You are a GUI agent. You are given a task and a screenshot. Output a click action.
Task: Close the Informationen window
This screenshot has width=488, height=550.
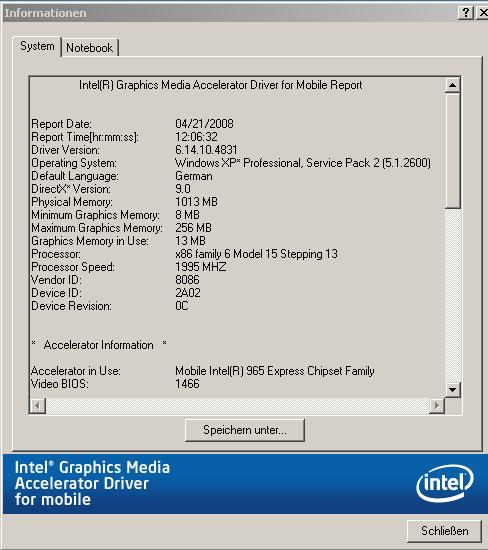pyautogui.click(x=483, y=13)
